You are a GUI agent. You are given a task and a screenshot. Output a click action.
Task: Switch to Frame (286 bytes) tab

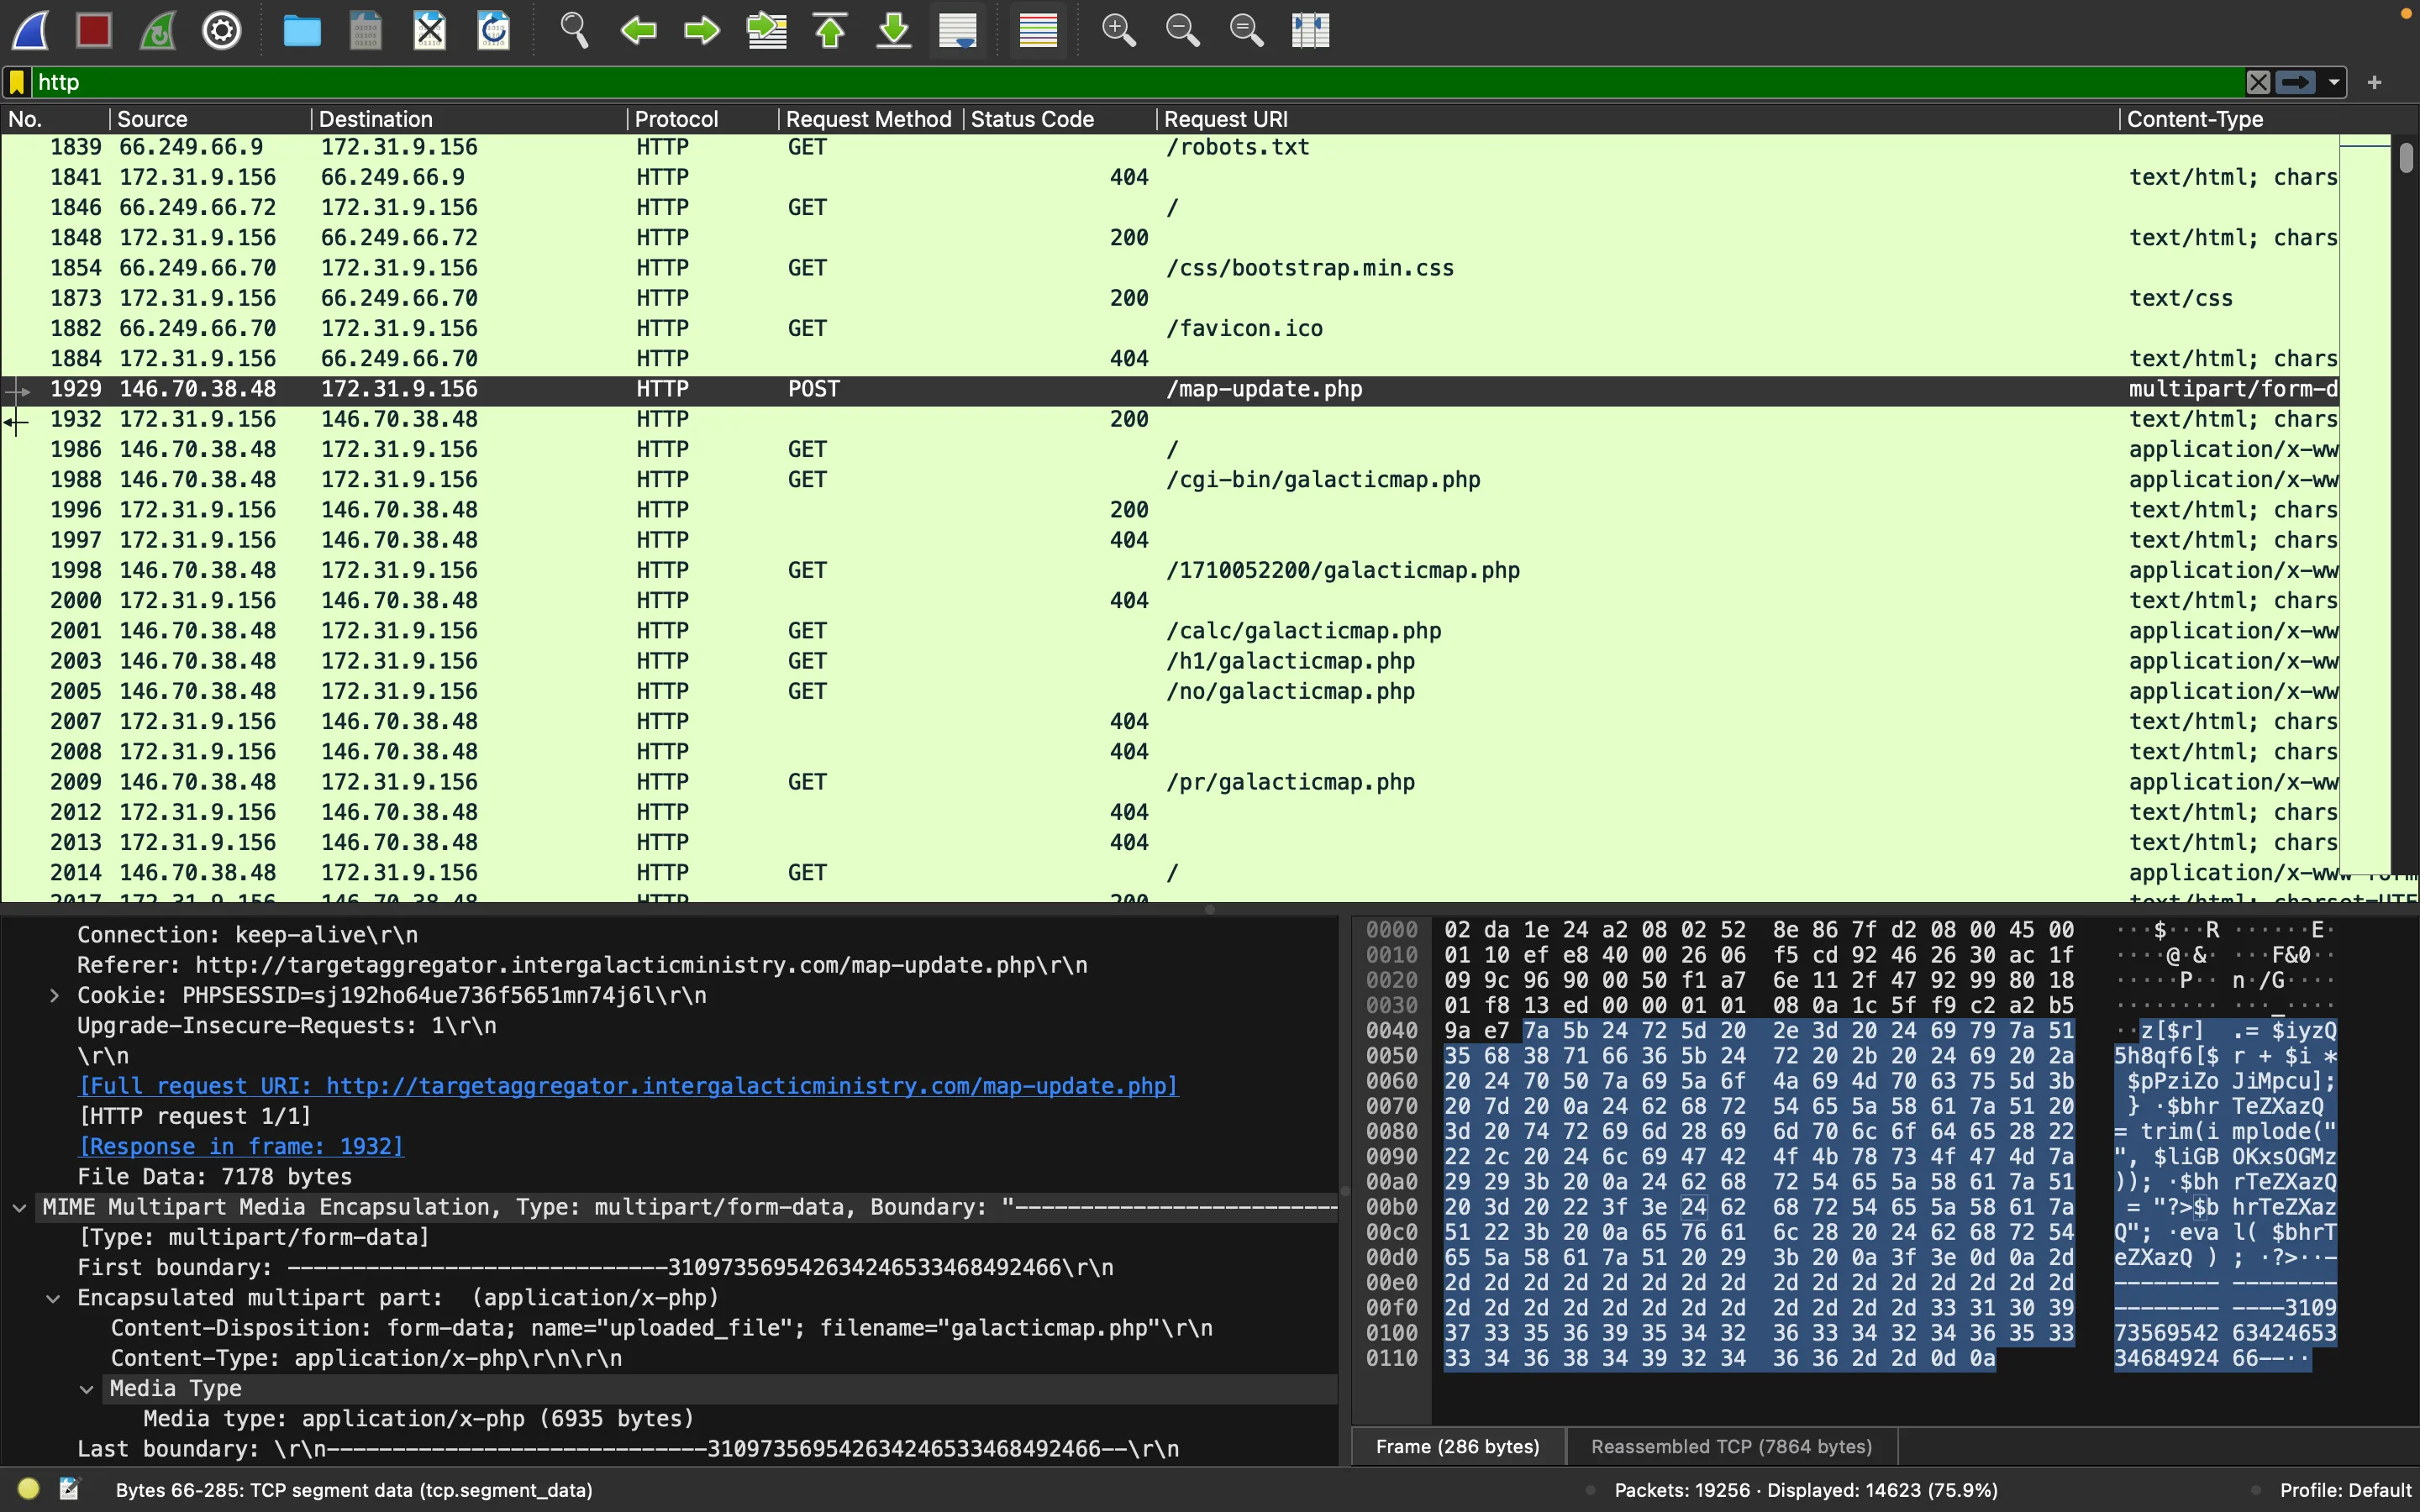pos(1457,1447)
